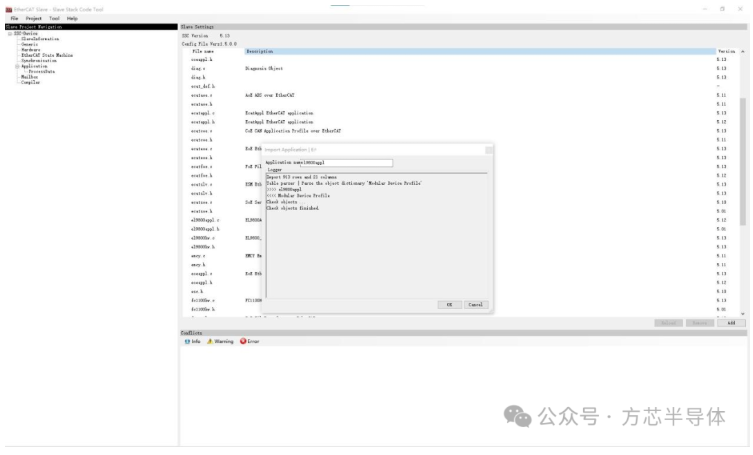Open the Help menu
This screenshot has width=753, height=455.
[x=72, y=18]
